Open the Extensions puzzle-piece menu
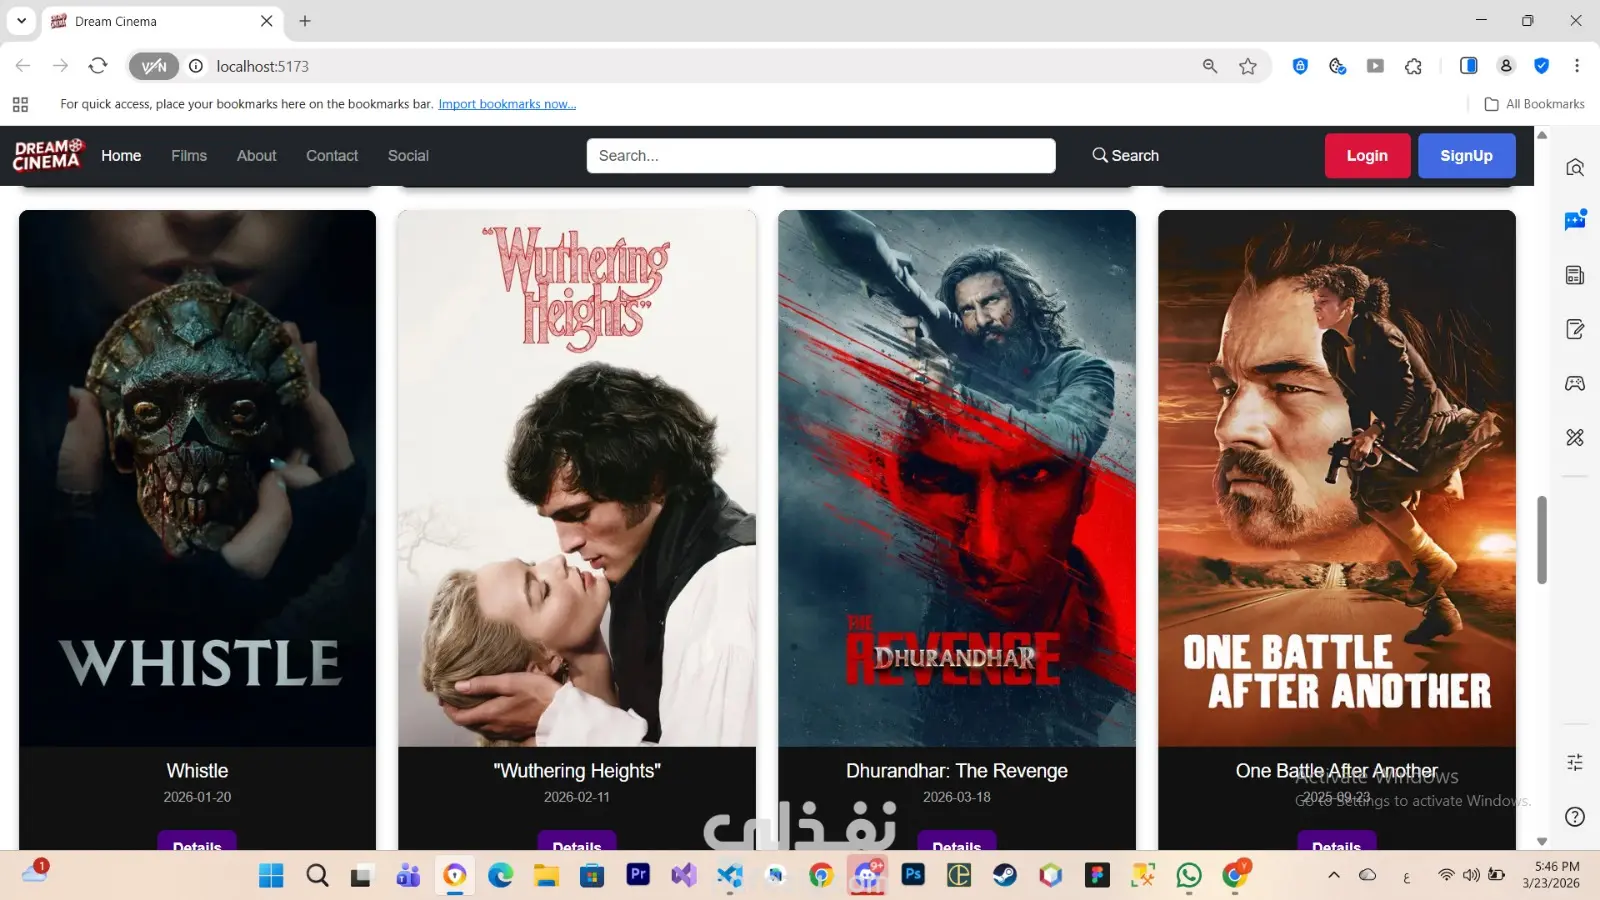This screenshot has height=900, width=1600. [1413, 66]
